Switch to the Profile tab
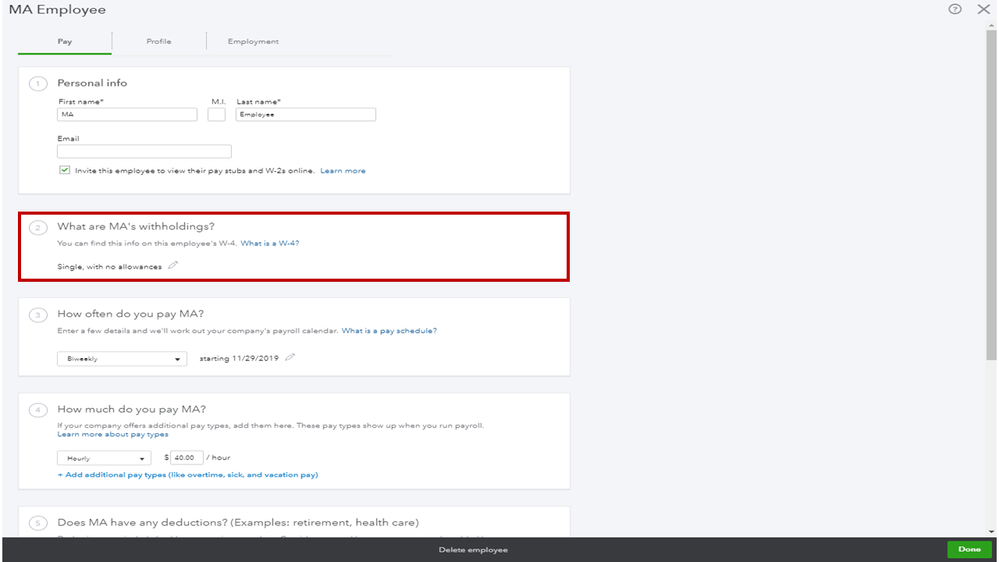999x562 pixels. (159, 41)
